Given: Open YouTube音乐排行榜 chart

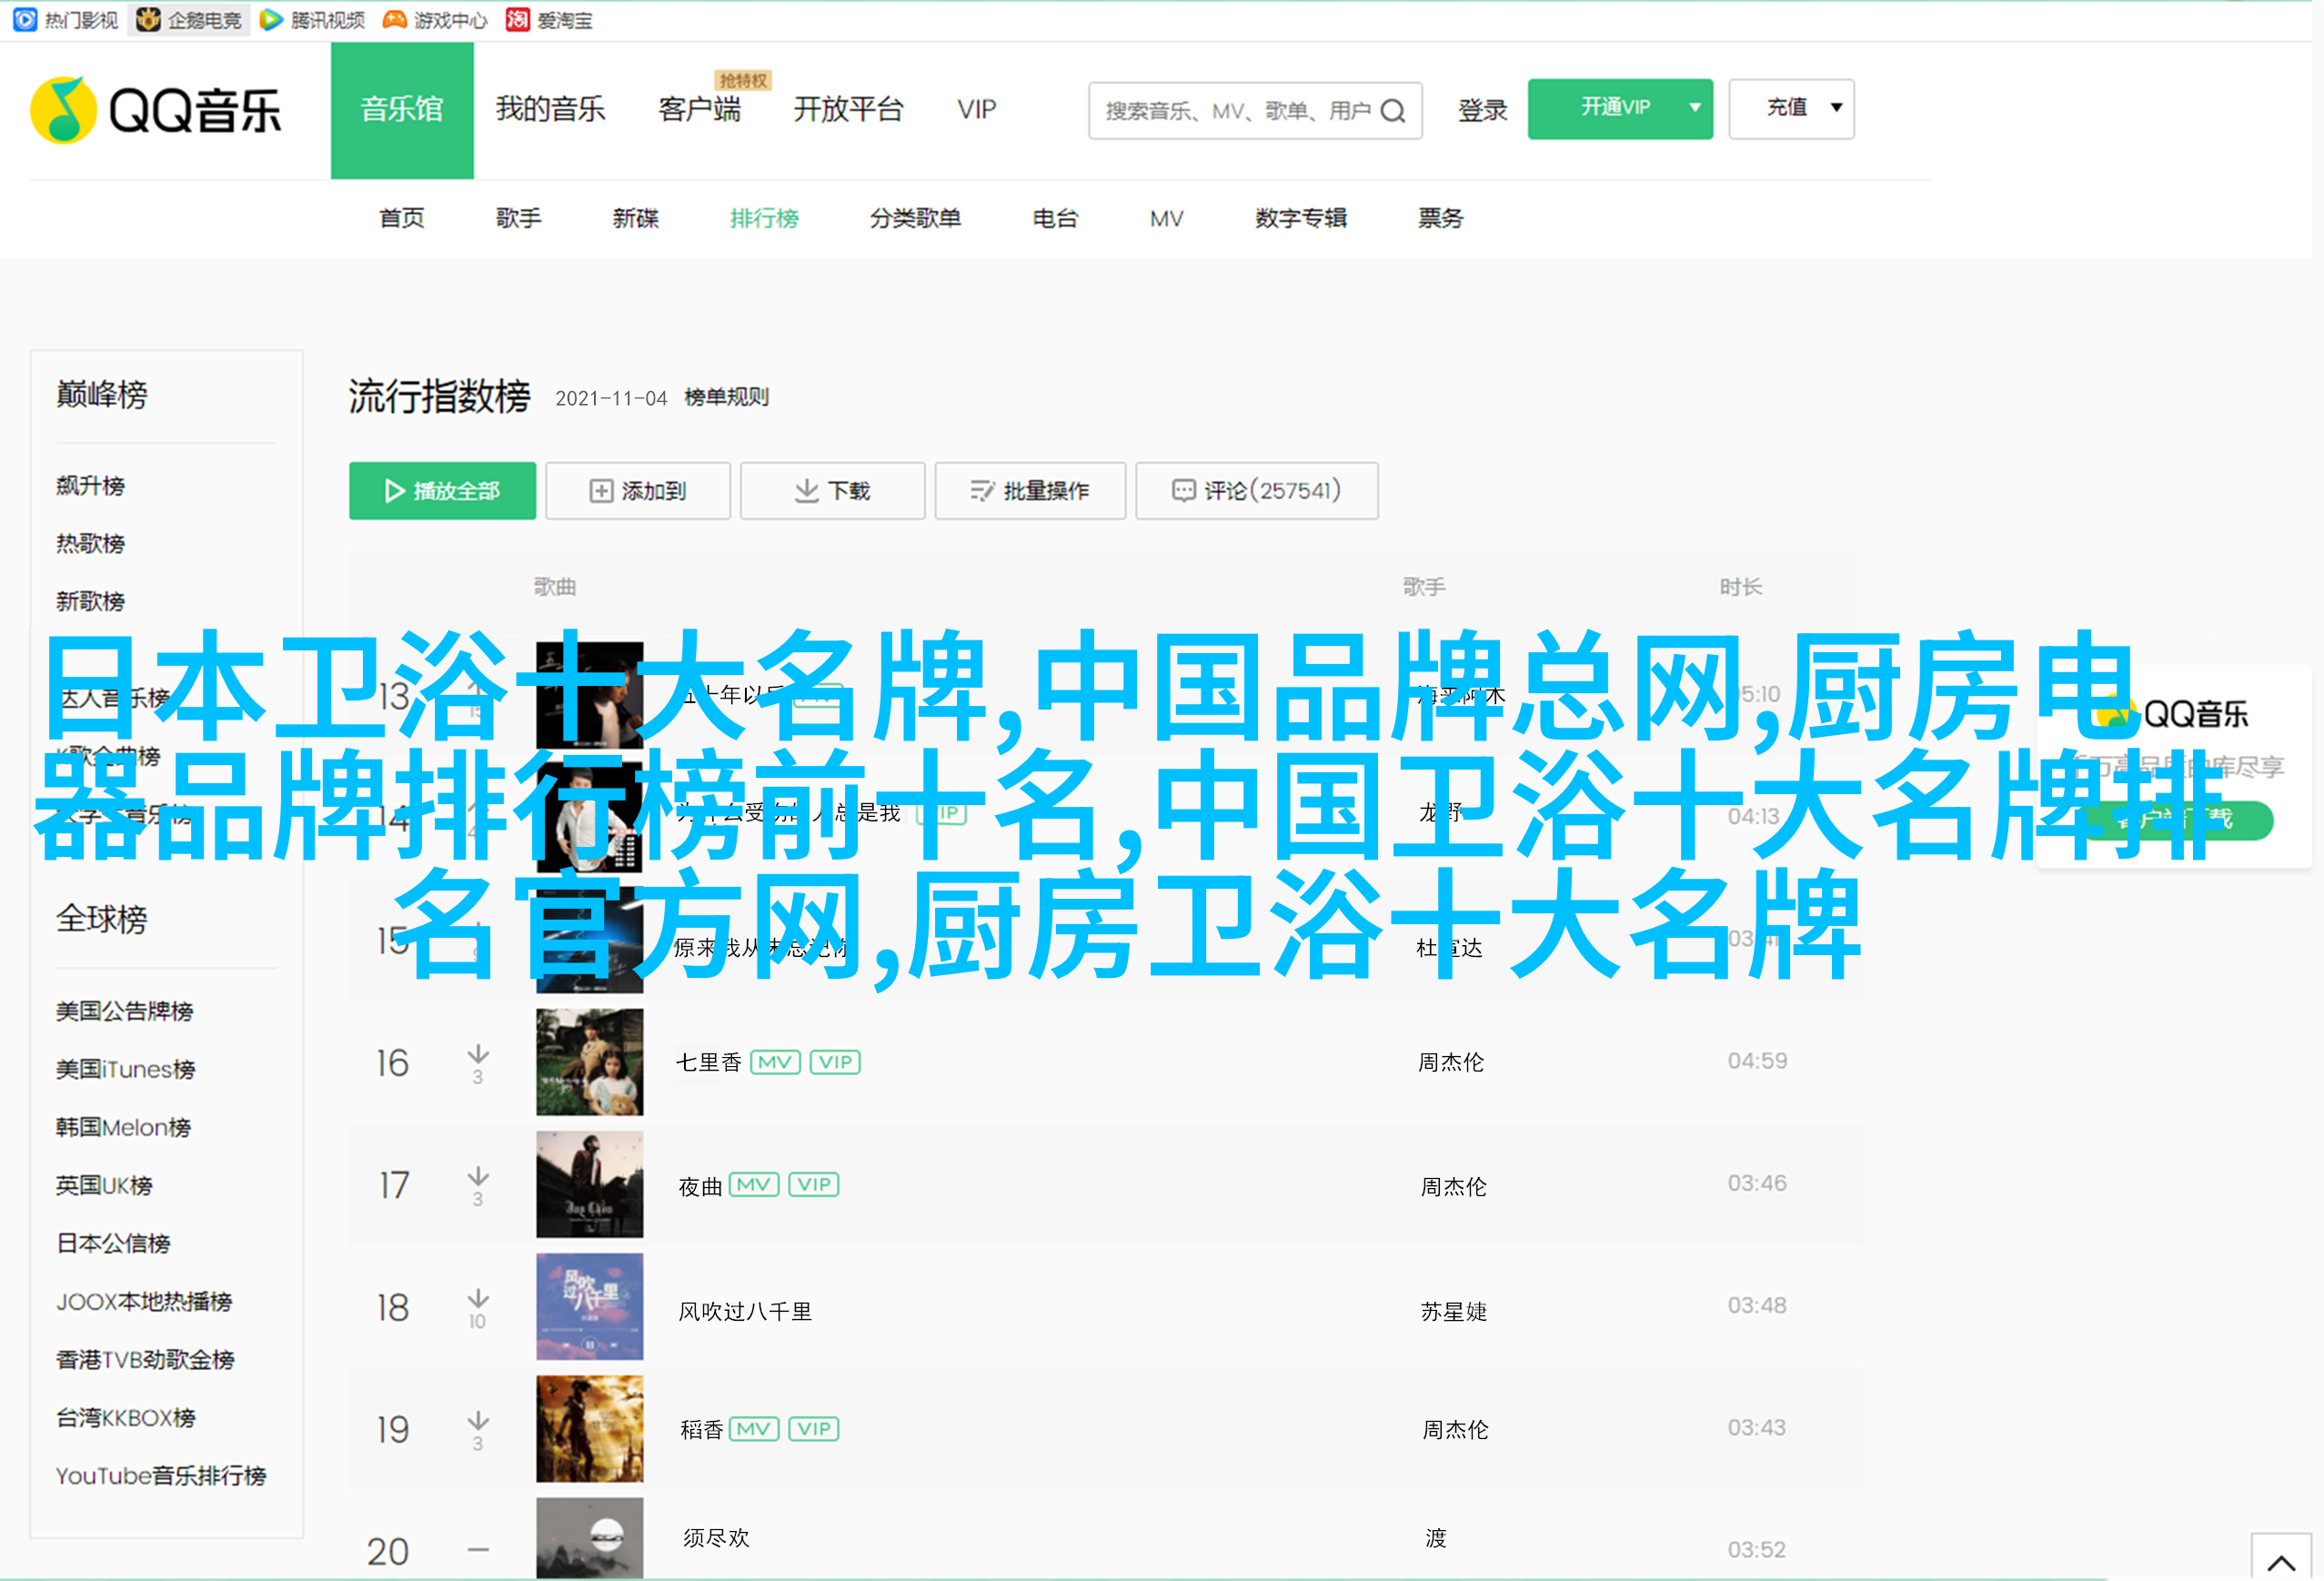Looking at the screenshot, I should point(161,1476).
